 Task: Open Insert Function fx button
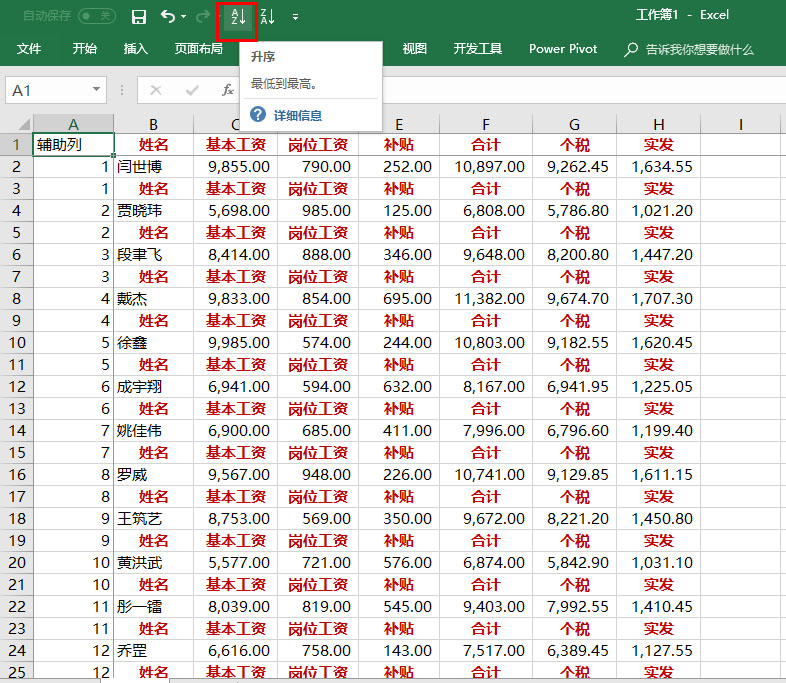click(x=228, y=90)
